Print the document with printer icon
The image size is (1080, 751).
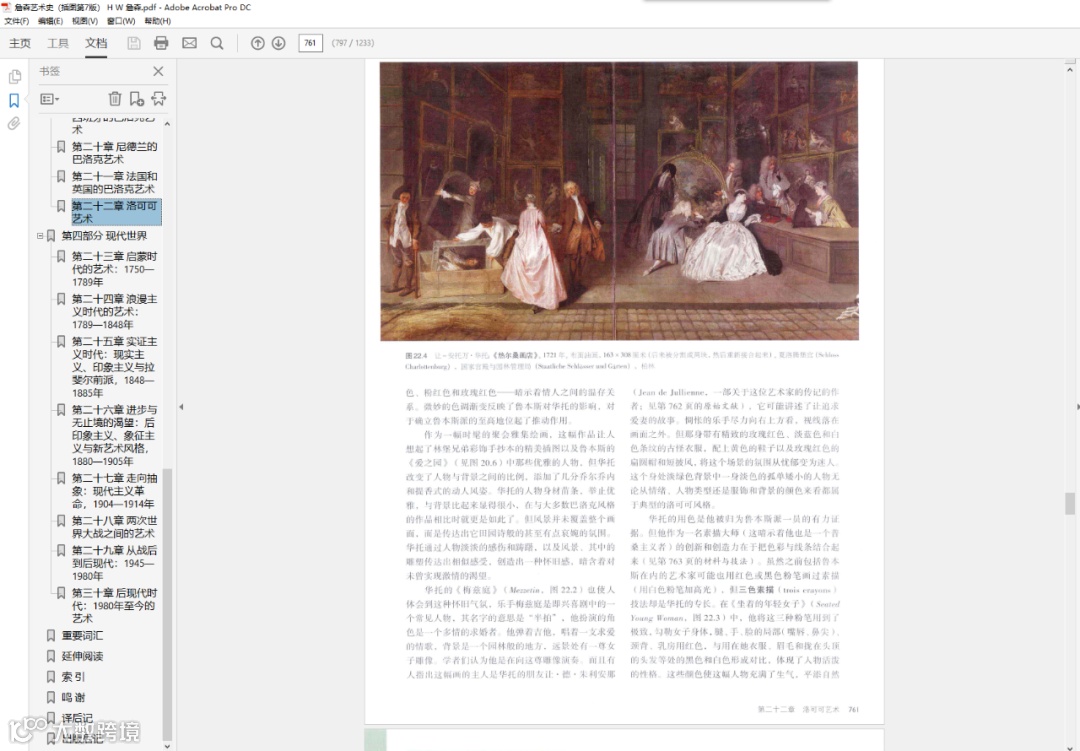pos(161,43)
